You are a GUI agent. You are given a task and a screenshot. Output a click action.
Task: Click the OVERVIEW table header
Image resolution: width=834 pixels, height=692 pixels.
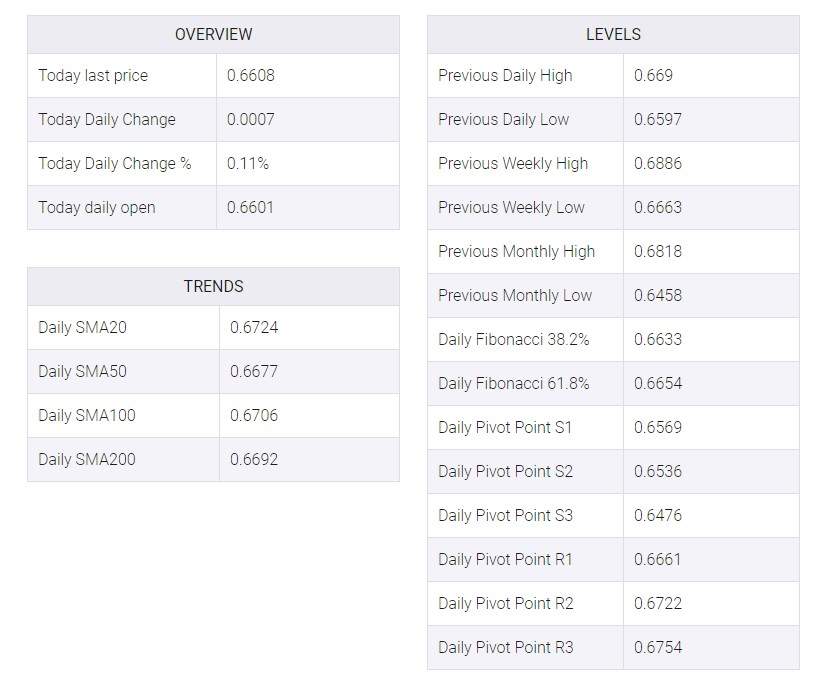pos(213,35)
